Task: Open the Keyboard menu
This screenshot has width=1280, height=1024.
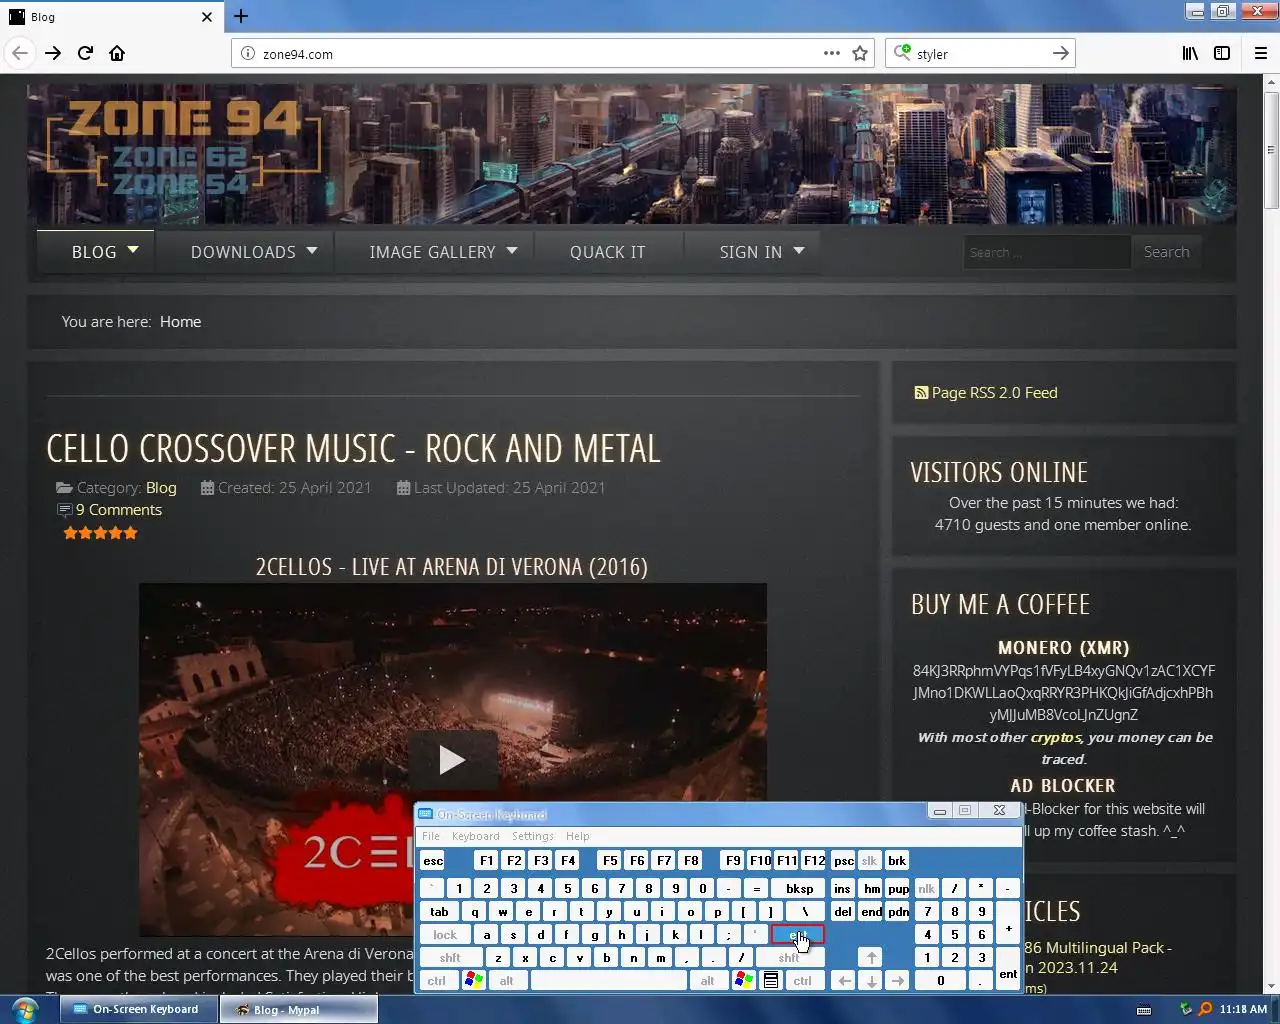Action: pos(475,836)
